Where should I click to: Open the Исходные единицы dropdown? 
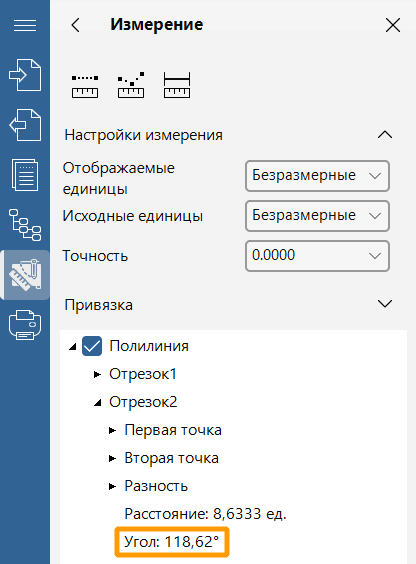(x=317, y=216)
